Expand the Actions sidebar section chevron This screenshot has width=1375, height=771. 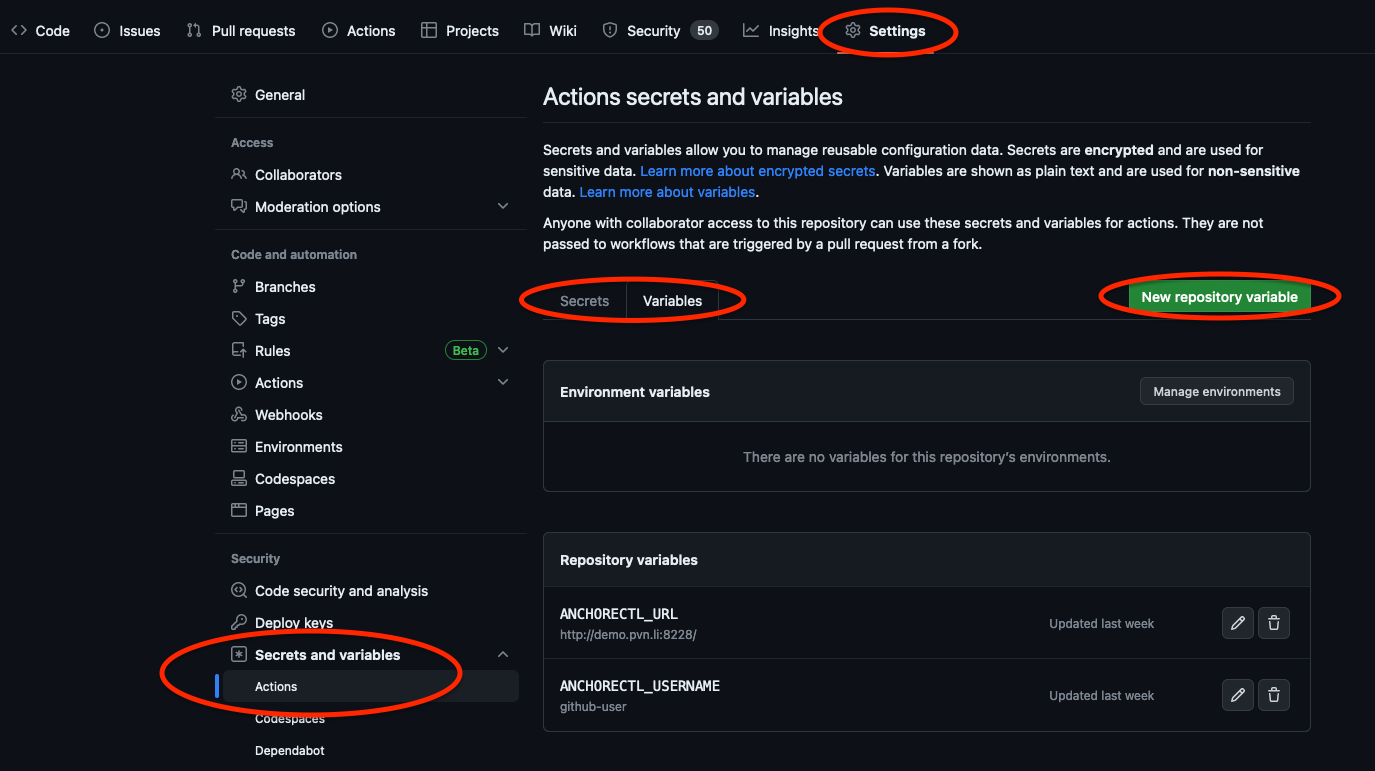(x=503, y=383)
